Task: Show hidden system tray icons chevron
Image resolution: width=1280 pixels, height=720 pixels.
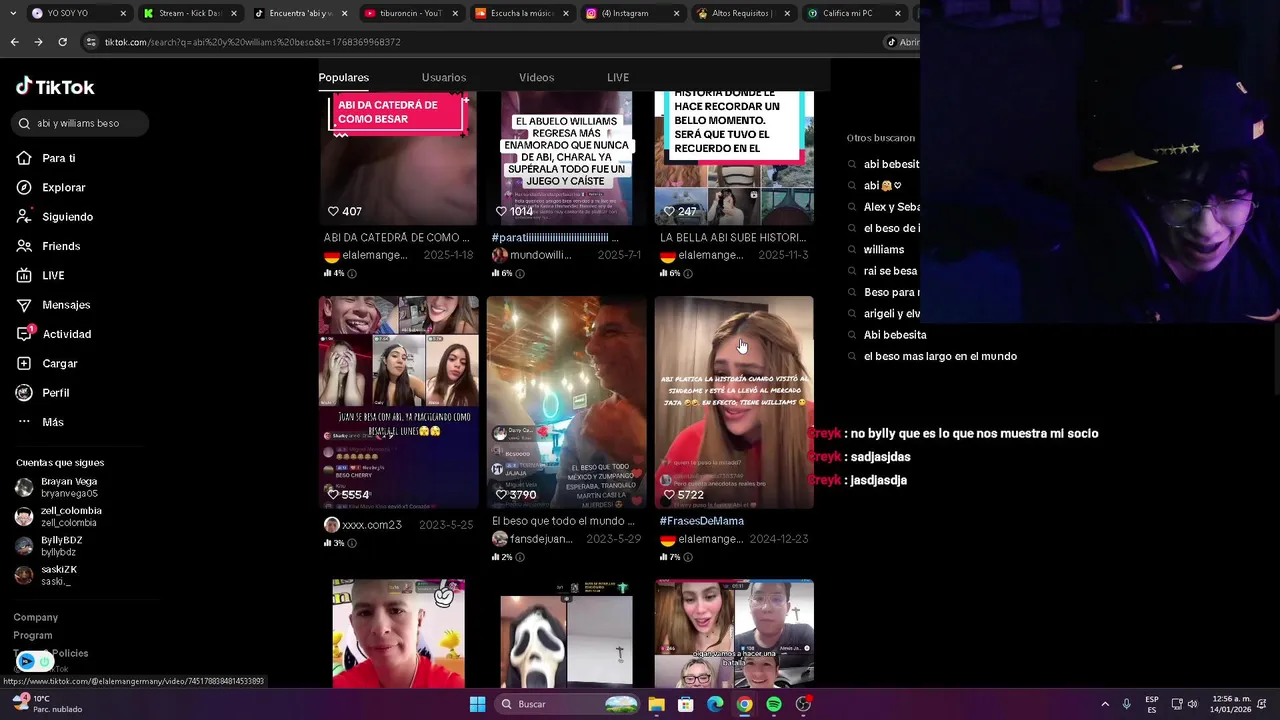Action: pos(1104,704)
